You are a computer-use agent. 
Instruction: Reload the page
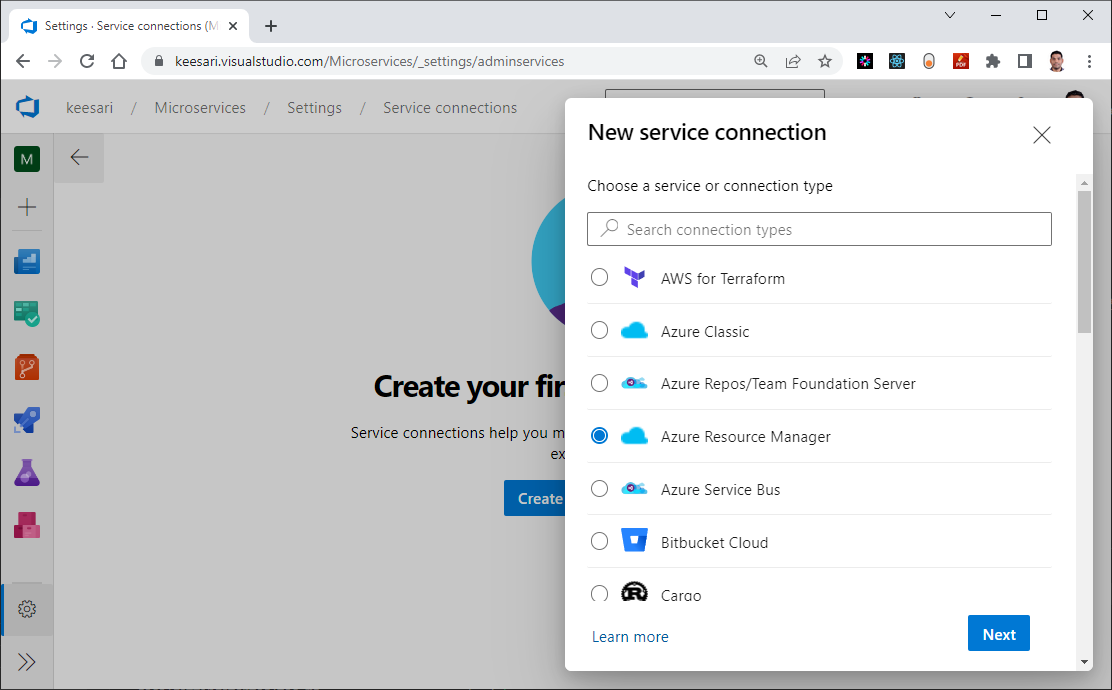87,61
